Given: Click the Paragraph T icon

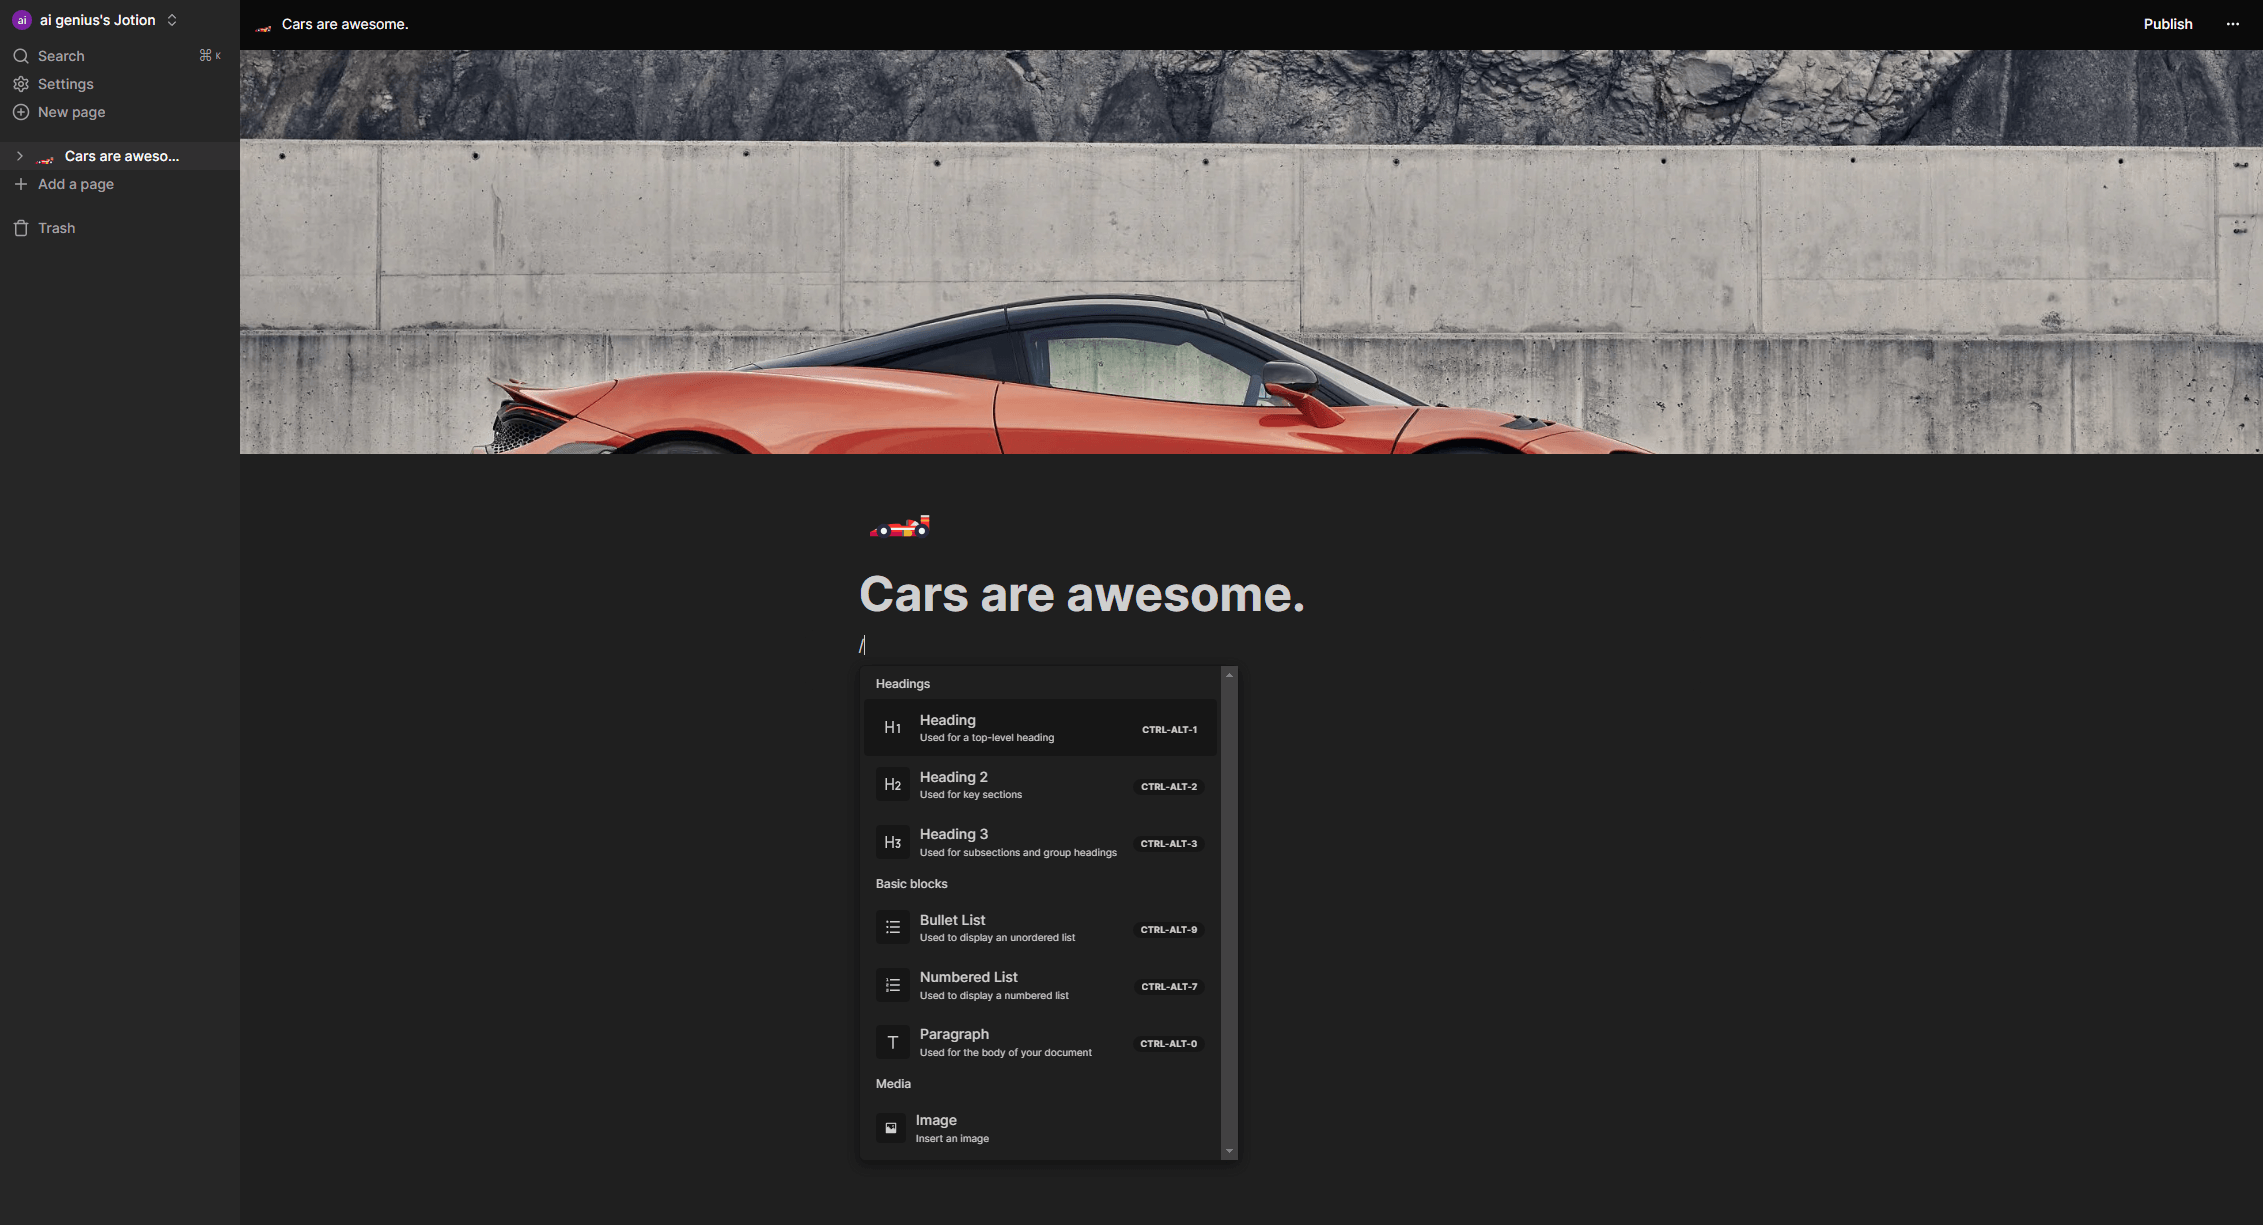Looking at the screenshot, I should (892, 1042).
